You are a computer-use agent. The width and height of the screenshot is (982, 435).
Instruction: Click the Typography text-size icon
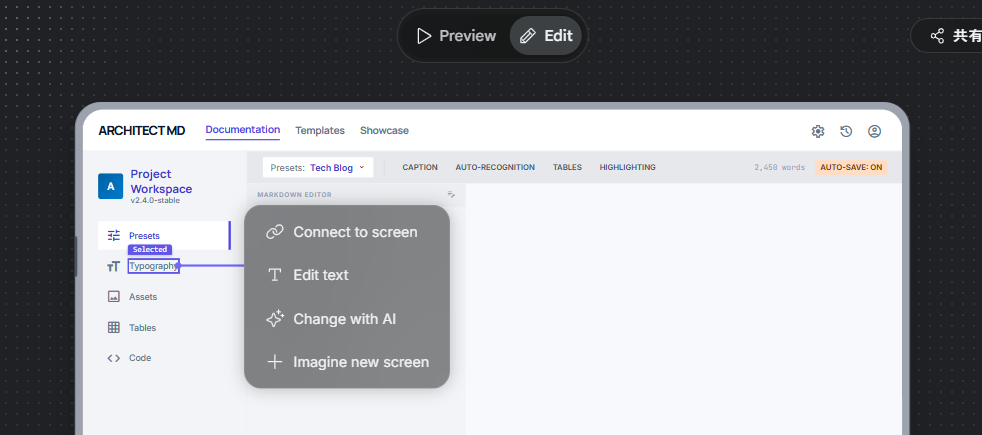point(114,266)
